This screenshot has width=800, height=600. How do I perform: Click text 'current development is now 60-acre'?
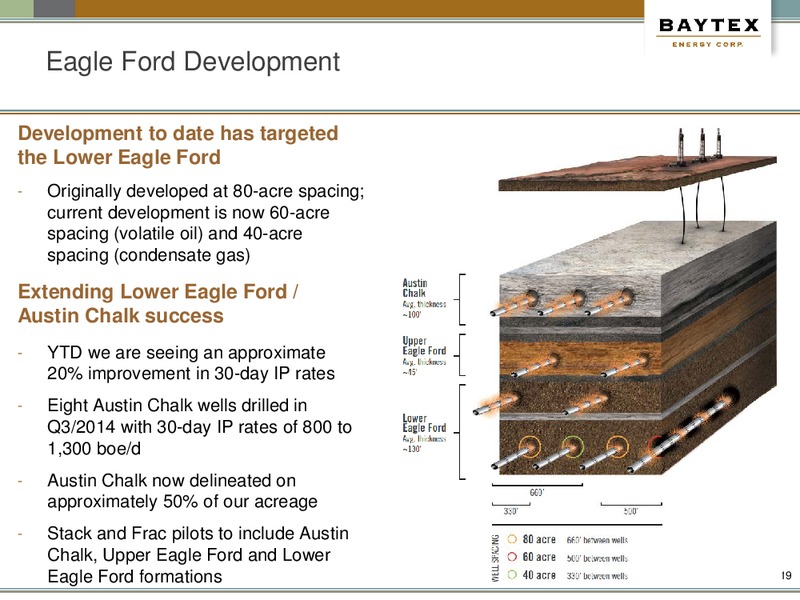188,212
